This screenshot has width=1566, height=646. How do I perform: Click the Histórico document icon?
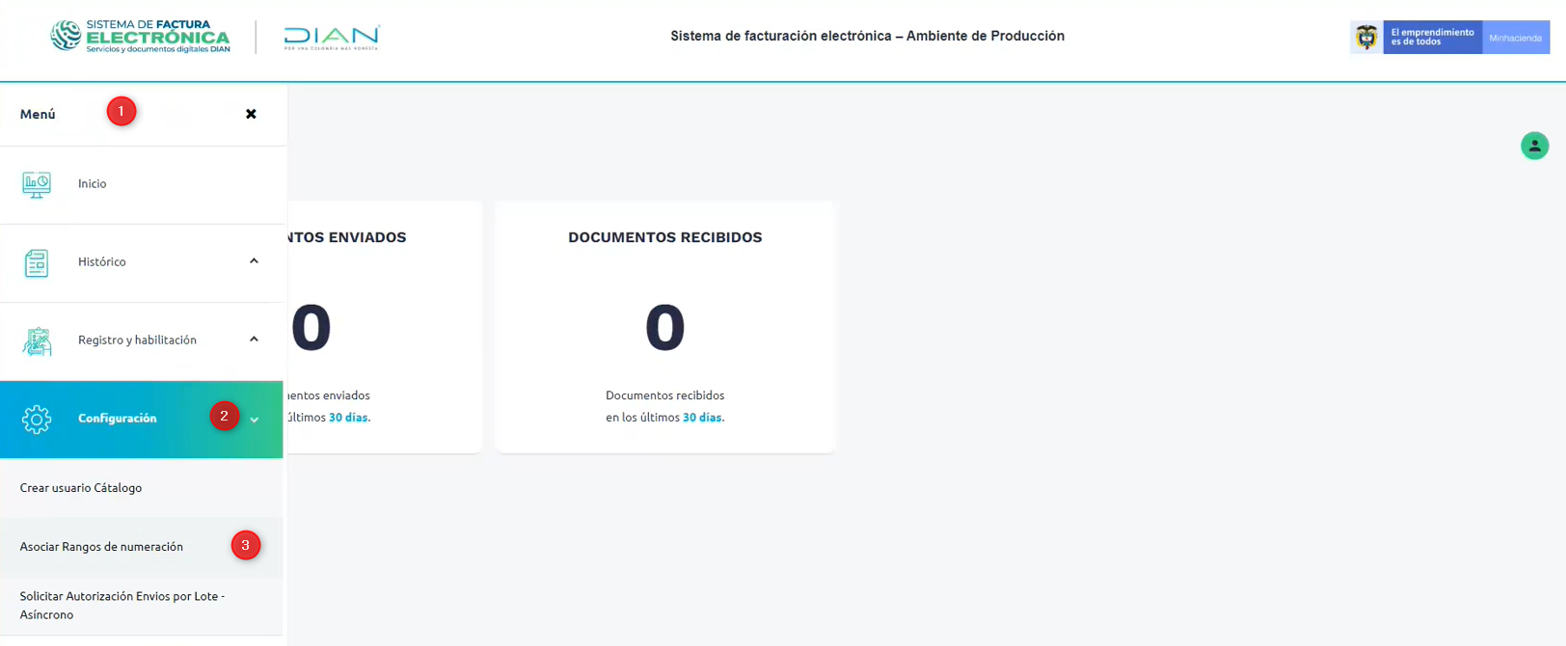click(37, 262)
